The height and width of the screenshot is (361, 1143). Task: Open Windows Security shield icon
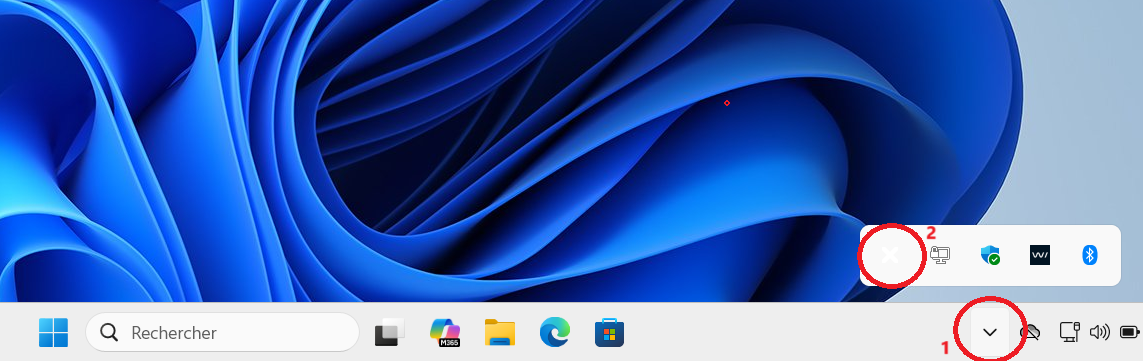[990, 255]
